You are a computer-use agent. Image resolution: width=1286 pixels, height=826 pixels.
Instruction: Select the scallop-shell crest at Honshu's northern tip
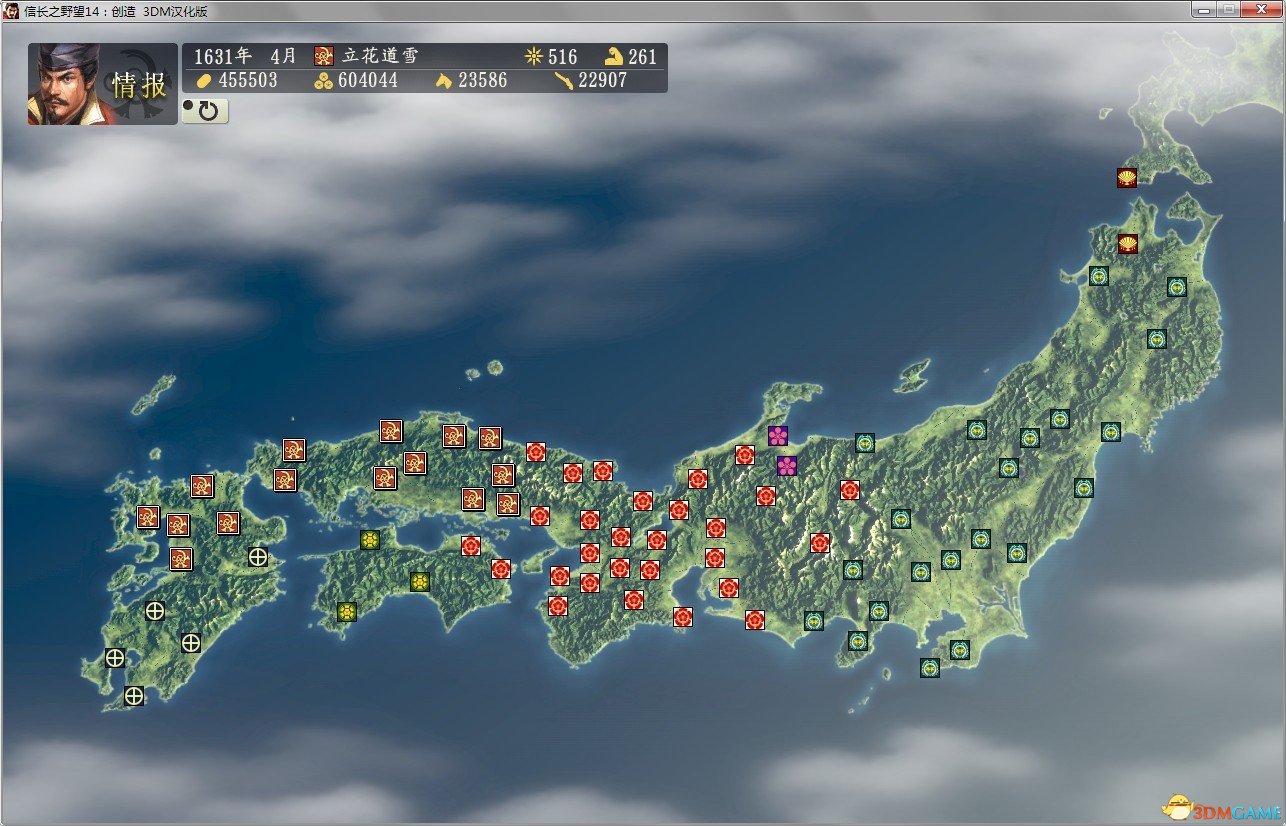[1128, 243]
